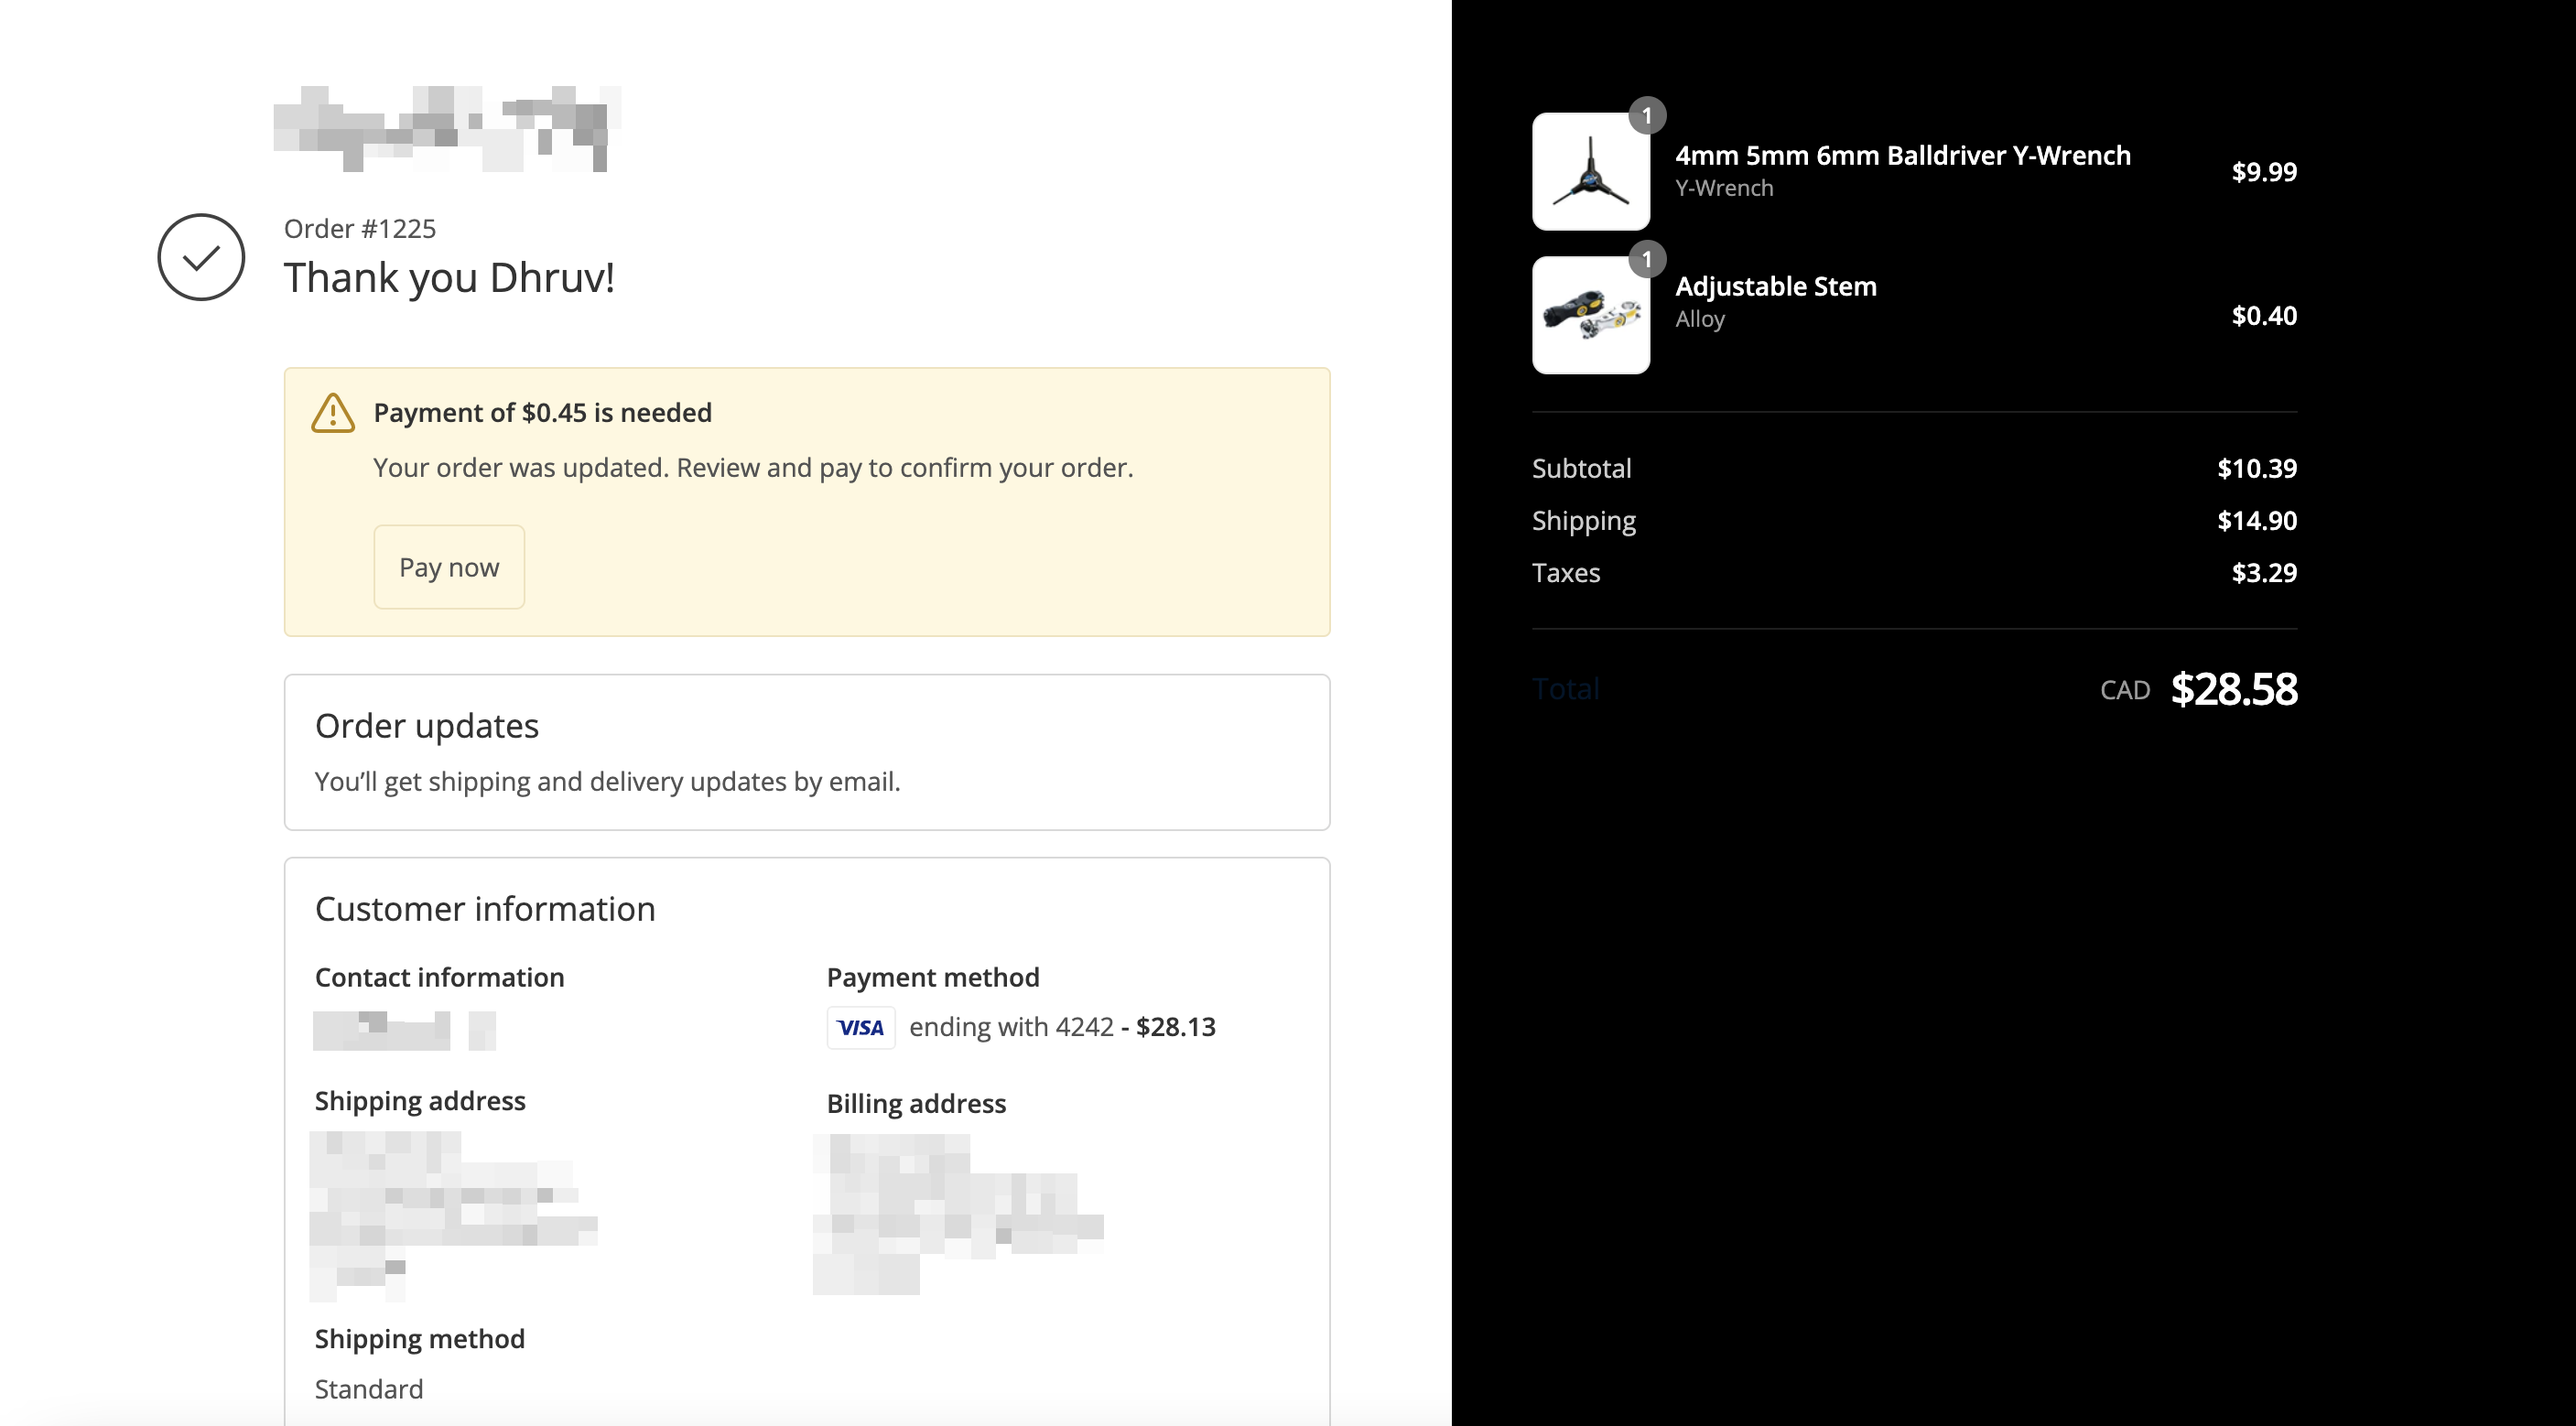2576x1426 pixels.
Task: Click the Adjustable Stem product name
Action: (x=1775, y=286)
